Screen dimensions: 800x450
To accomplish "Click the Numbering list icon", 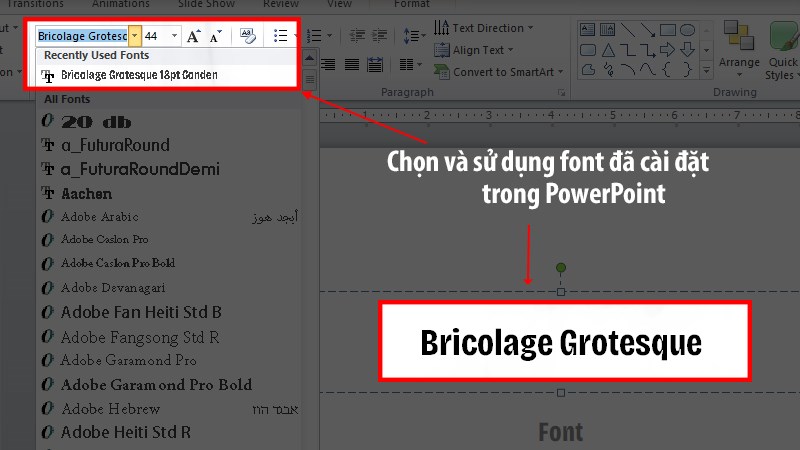I will (x=314, y=36).
